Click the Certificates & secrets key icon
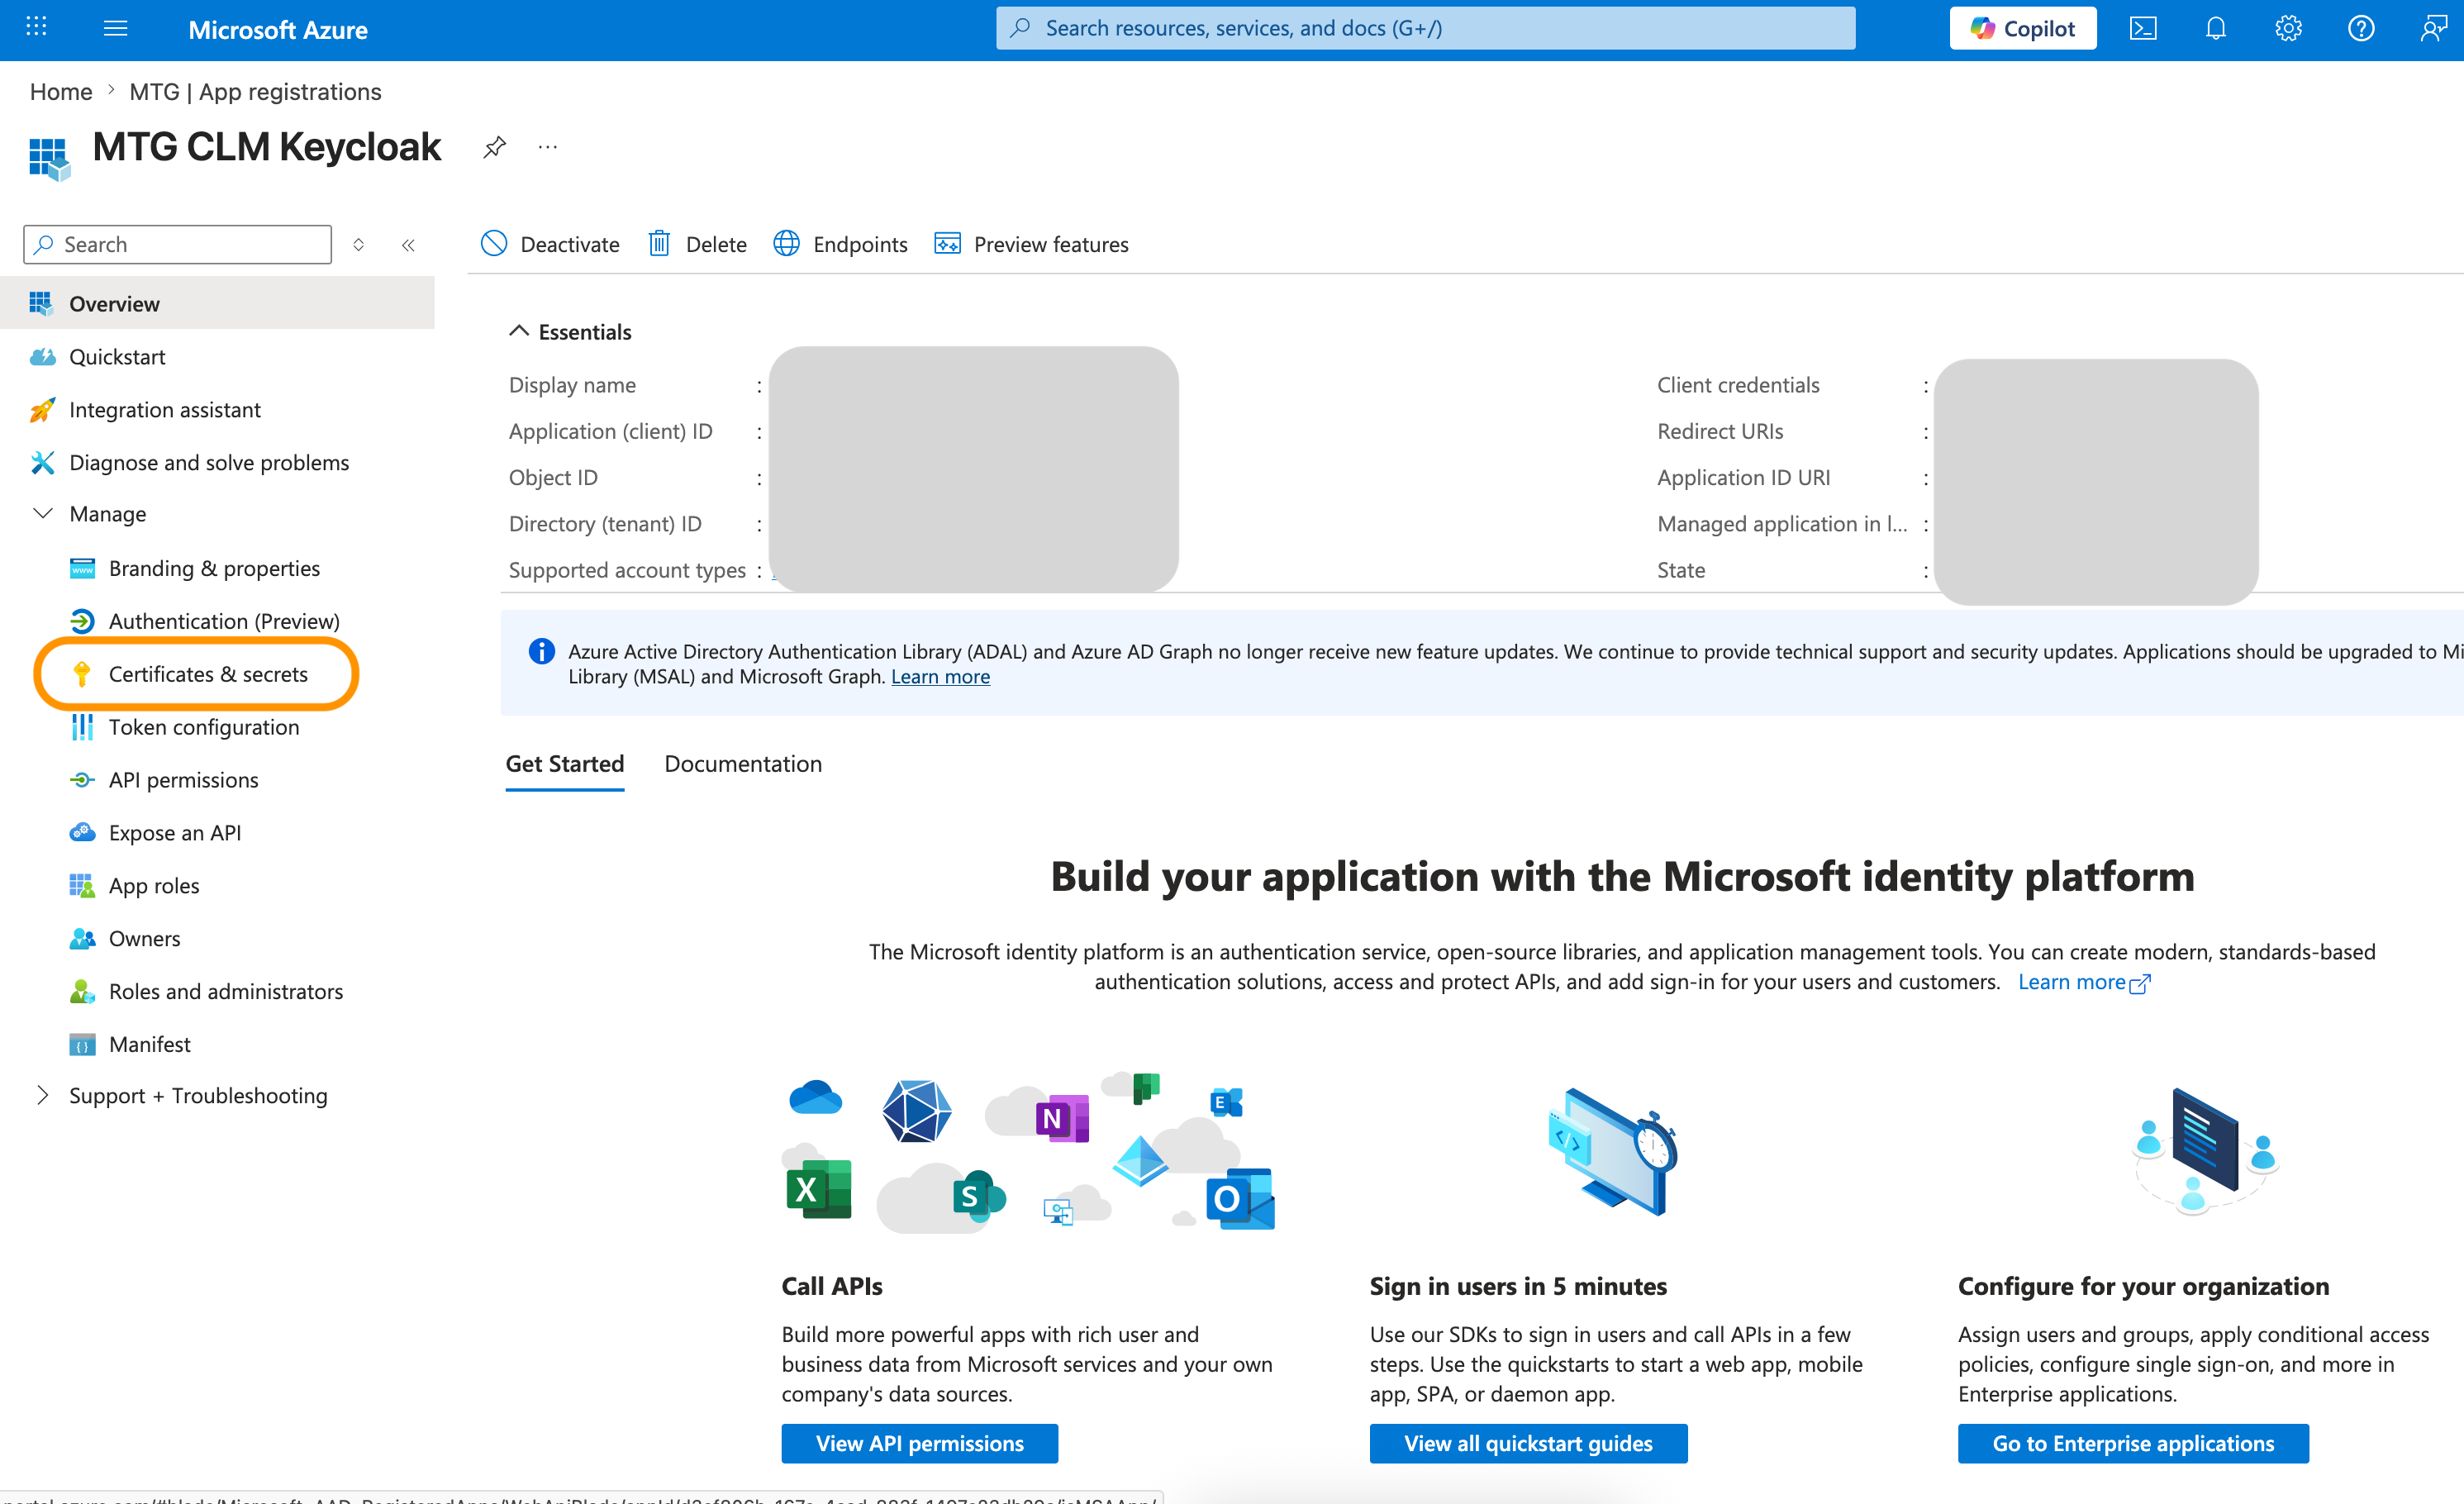The width and height of the screenshot is (2464, 1504). point(82,674)
